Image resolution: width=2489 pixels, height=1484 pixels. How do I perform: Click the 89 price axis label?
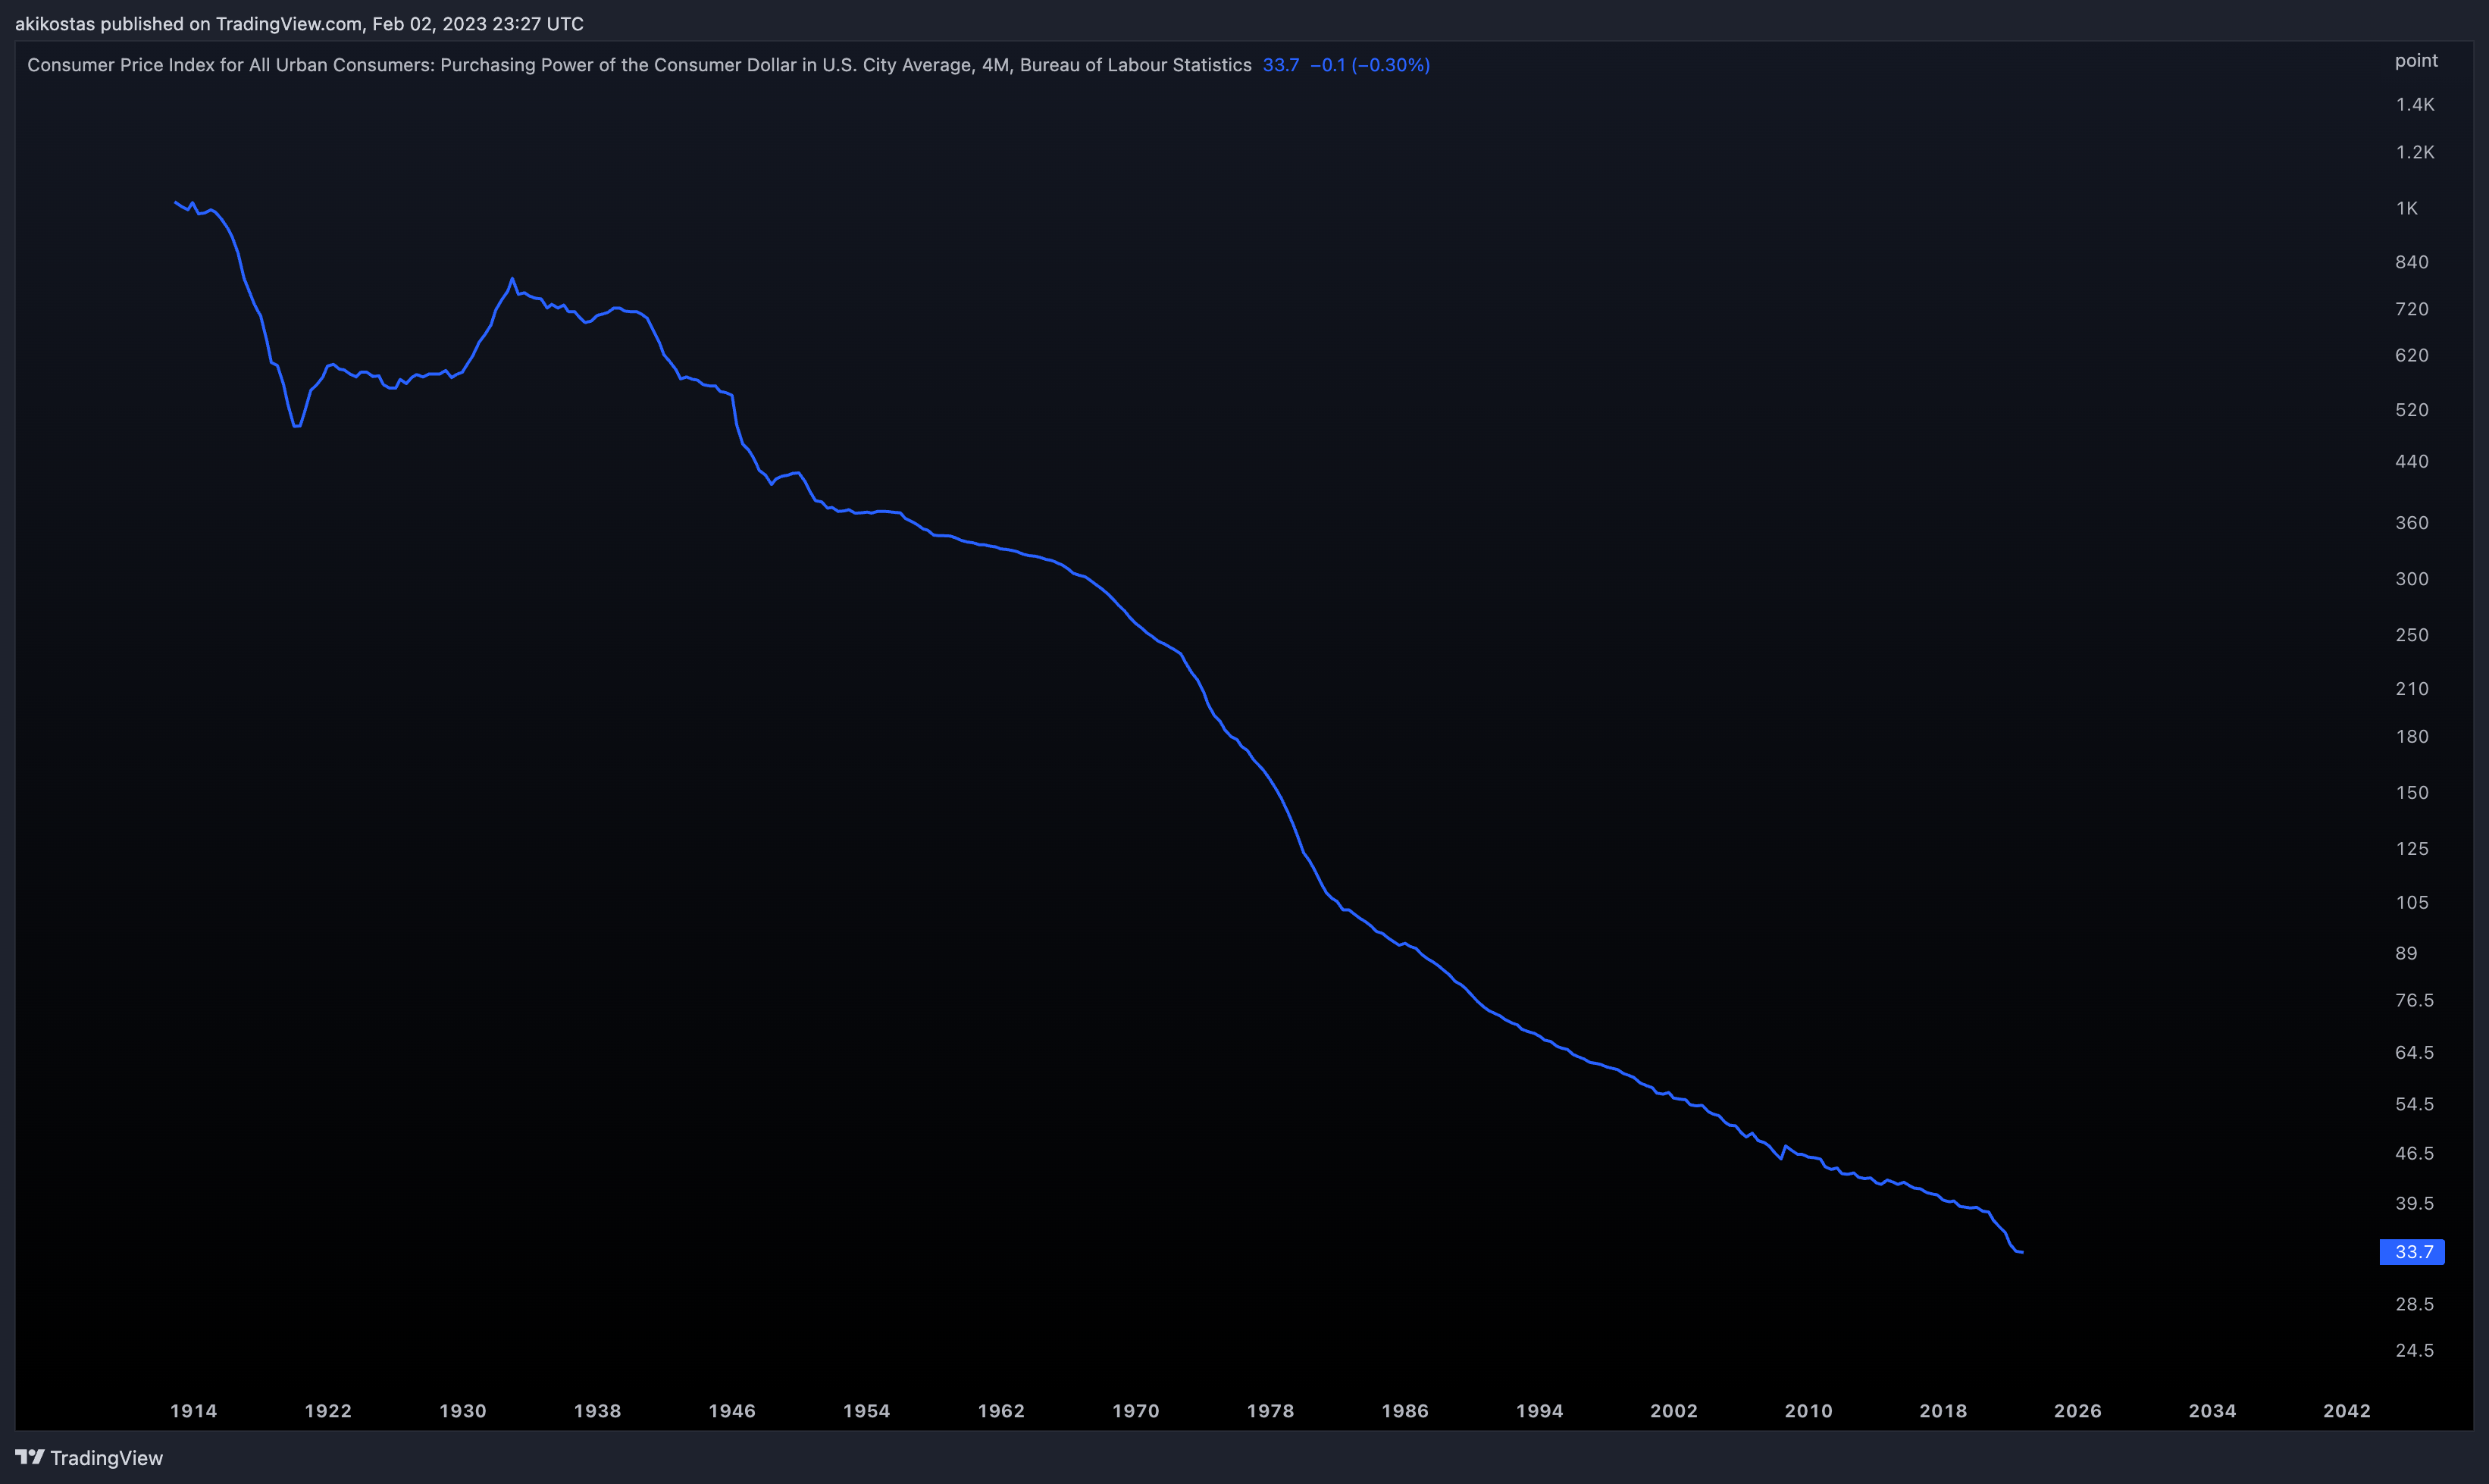click(2406, 954)
